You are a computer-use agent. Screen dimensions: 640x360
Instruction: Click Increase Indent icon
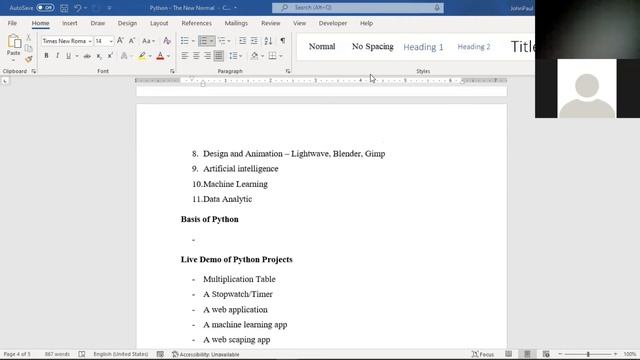point(254,41)
